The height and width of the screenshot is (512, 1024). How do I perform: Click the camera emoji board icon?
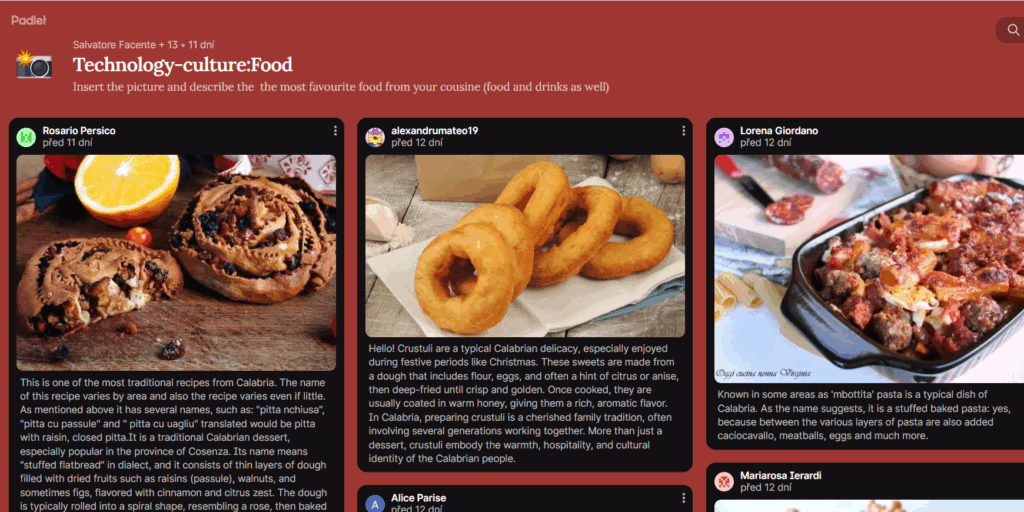(x=34, y=65)
